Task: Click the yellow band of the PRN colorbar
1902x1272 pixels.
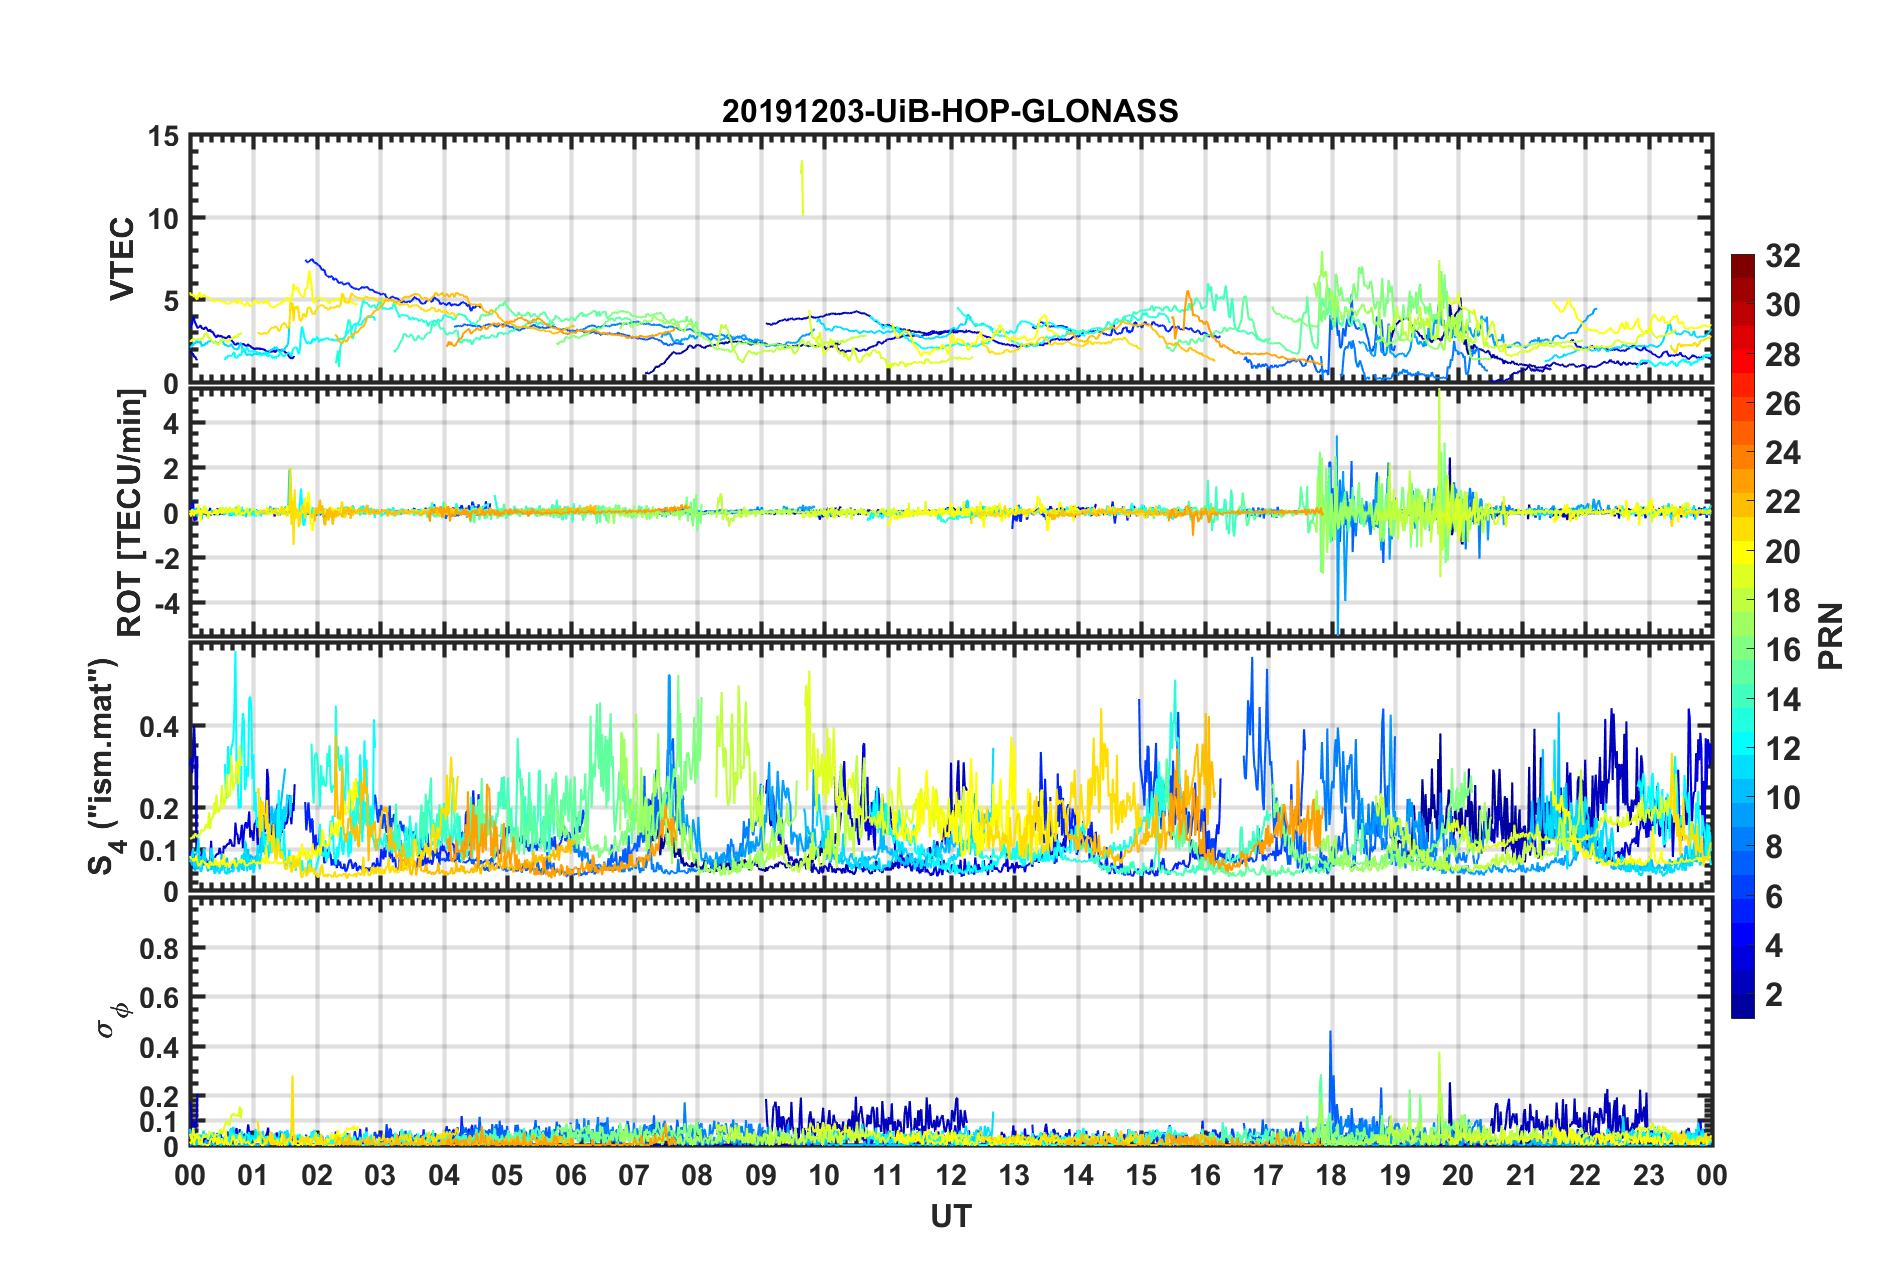Action: click(1743, 552)
